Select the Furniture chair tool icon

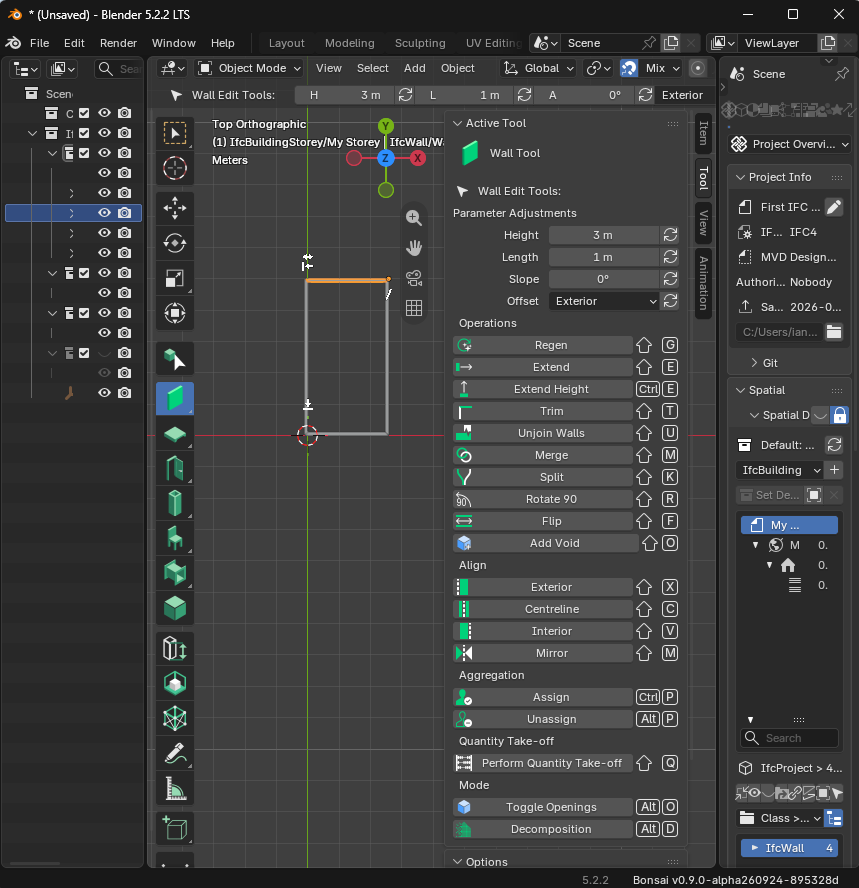(x=175, y=538)
